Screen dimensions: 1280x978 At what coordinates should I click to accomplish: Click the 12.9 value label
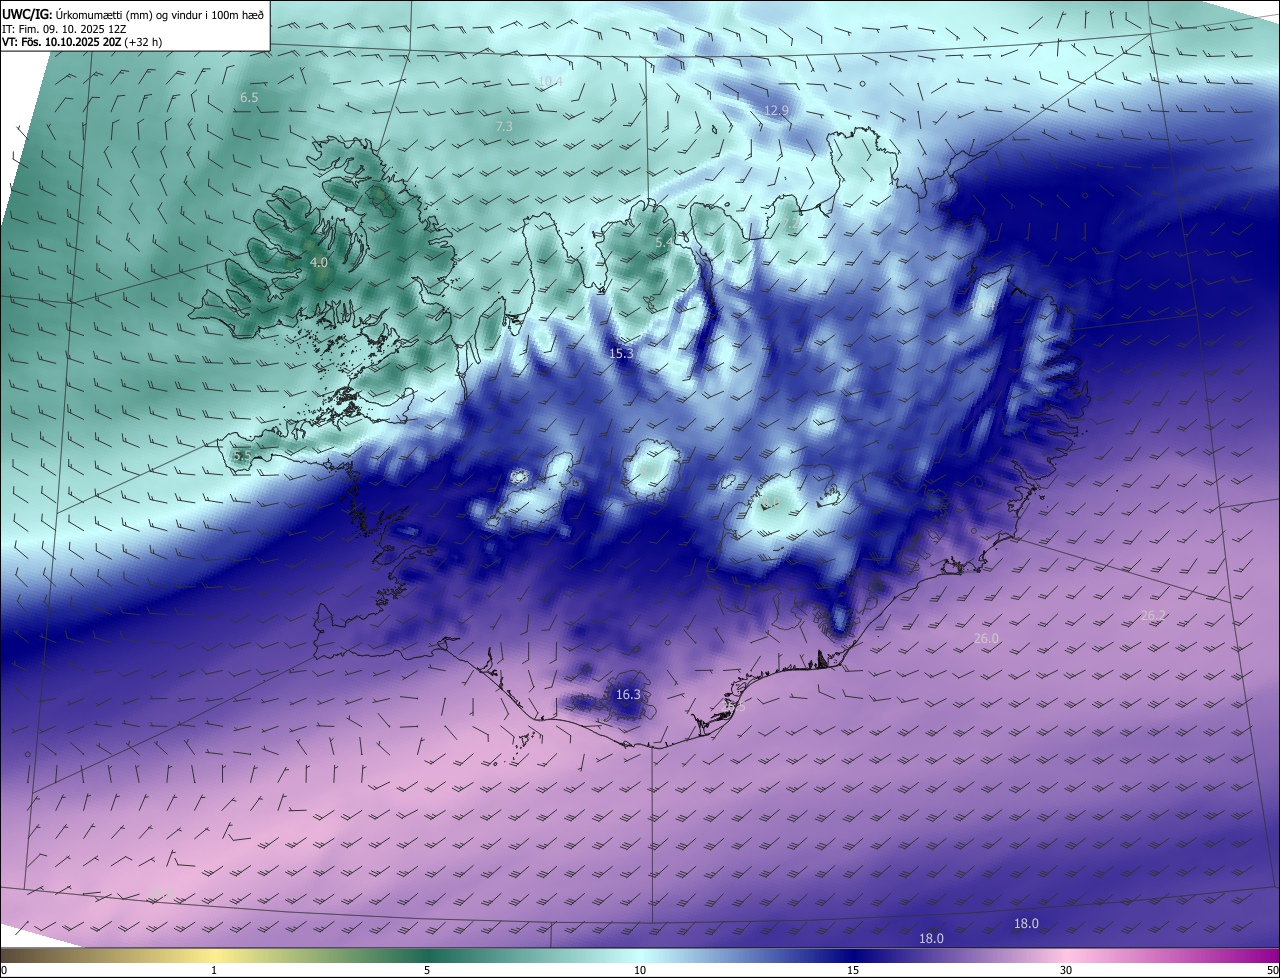[776, 110]
